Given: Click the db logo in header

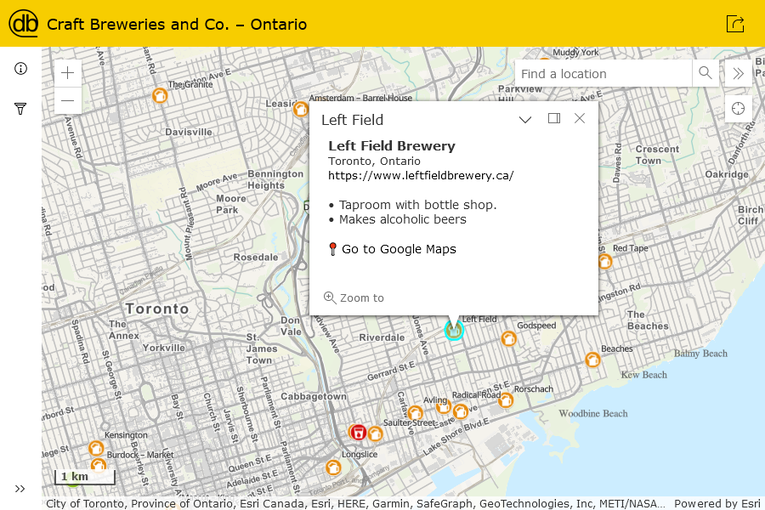Looking at the screenshot, I should click(x=23, y=23).
